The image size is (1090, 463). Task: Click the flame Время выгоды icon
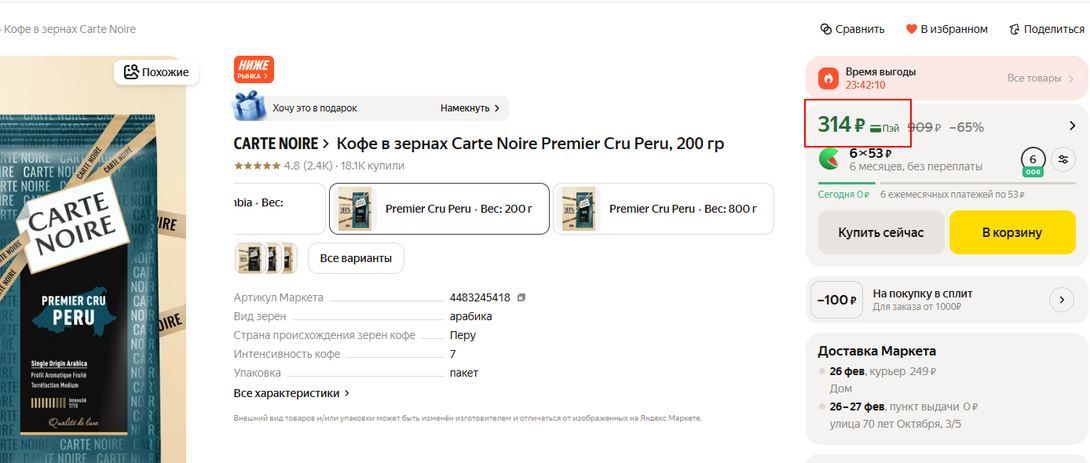click(x=828, y=78)
